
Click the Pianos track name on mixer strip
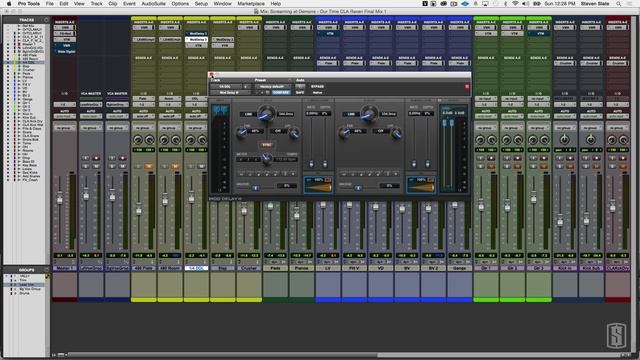point(302,268)
